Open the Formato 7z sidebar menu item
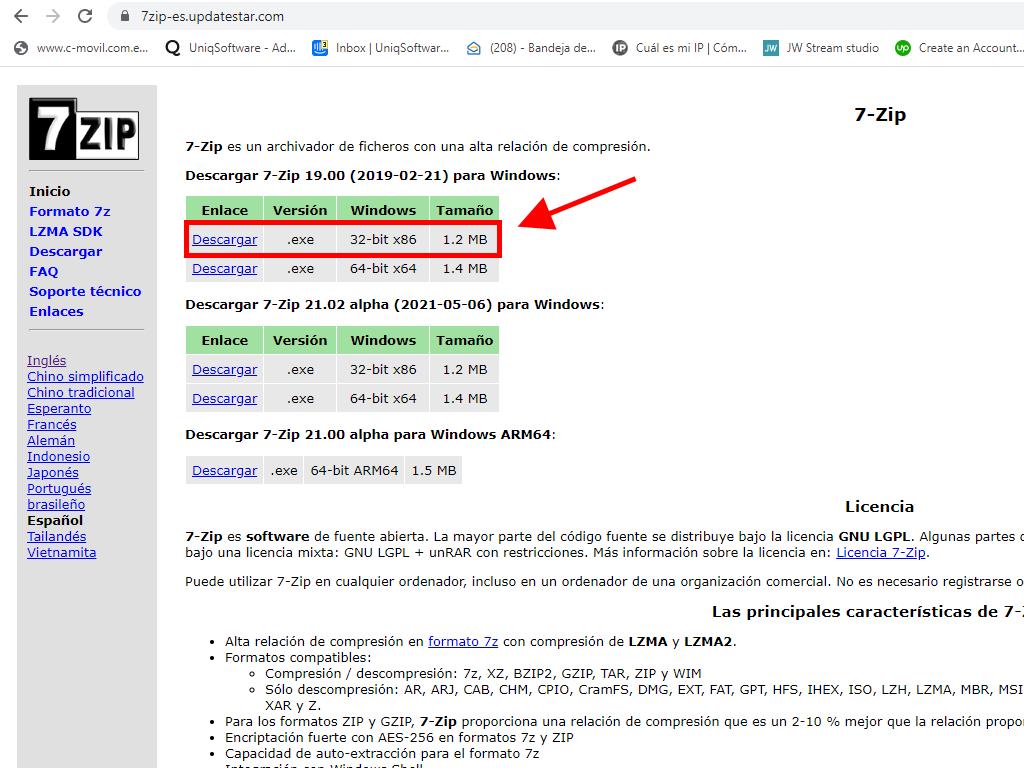This screenshot has width=1024, height=768. 69,211
